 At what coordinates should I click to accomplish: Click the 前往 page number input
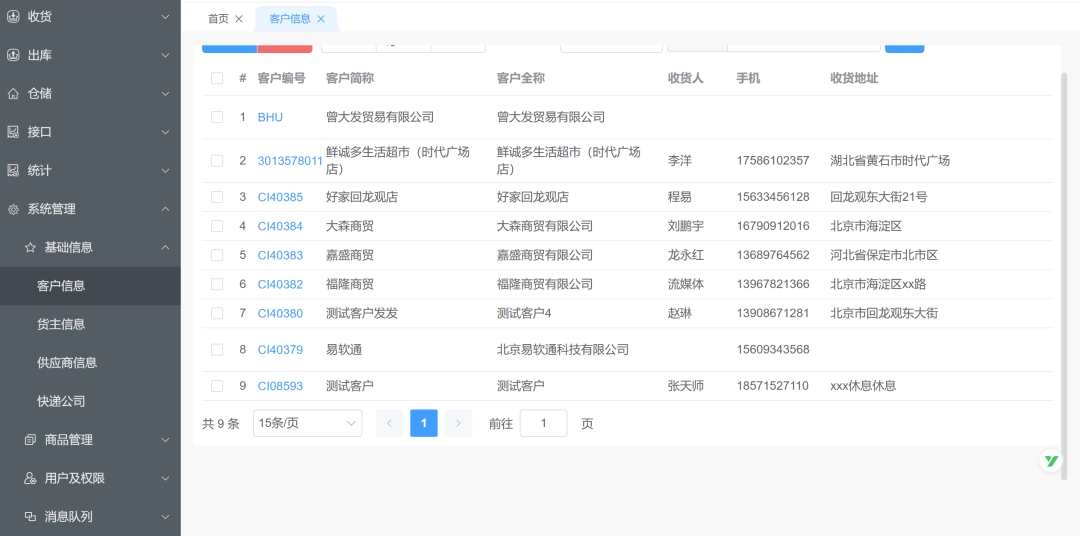[543, 423]
